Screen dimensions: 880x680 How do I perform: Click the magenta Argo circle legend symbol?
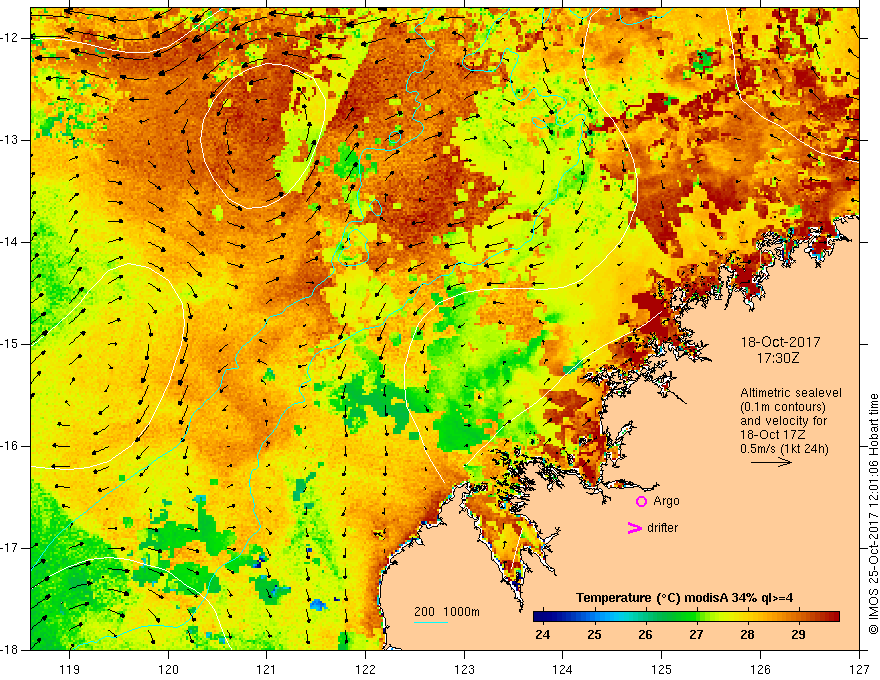(x=641, y=501)
